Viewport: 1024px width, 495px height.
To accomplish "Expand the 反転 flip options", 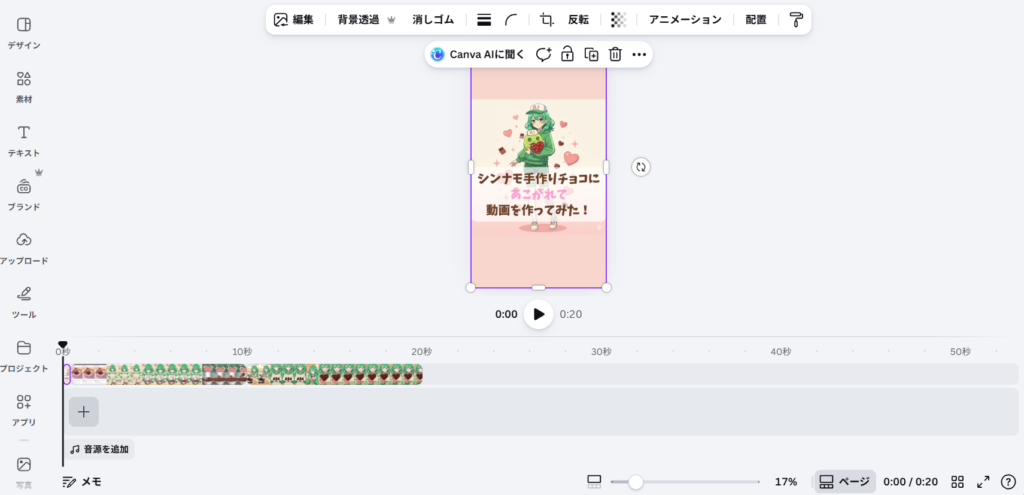I will 578,19.
